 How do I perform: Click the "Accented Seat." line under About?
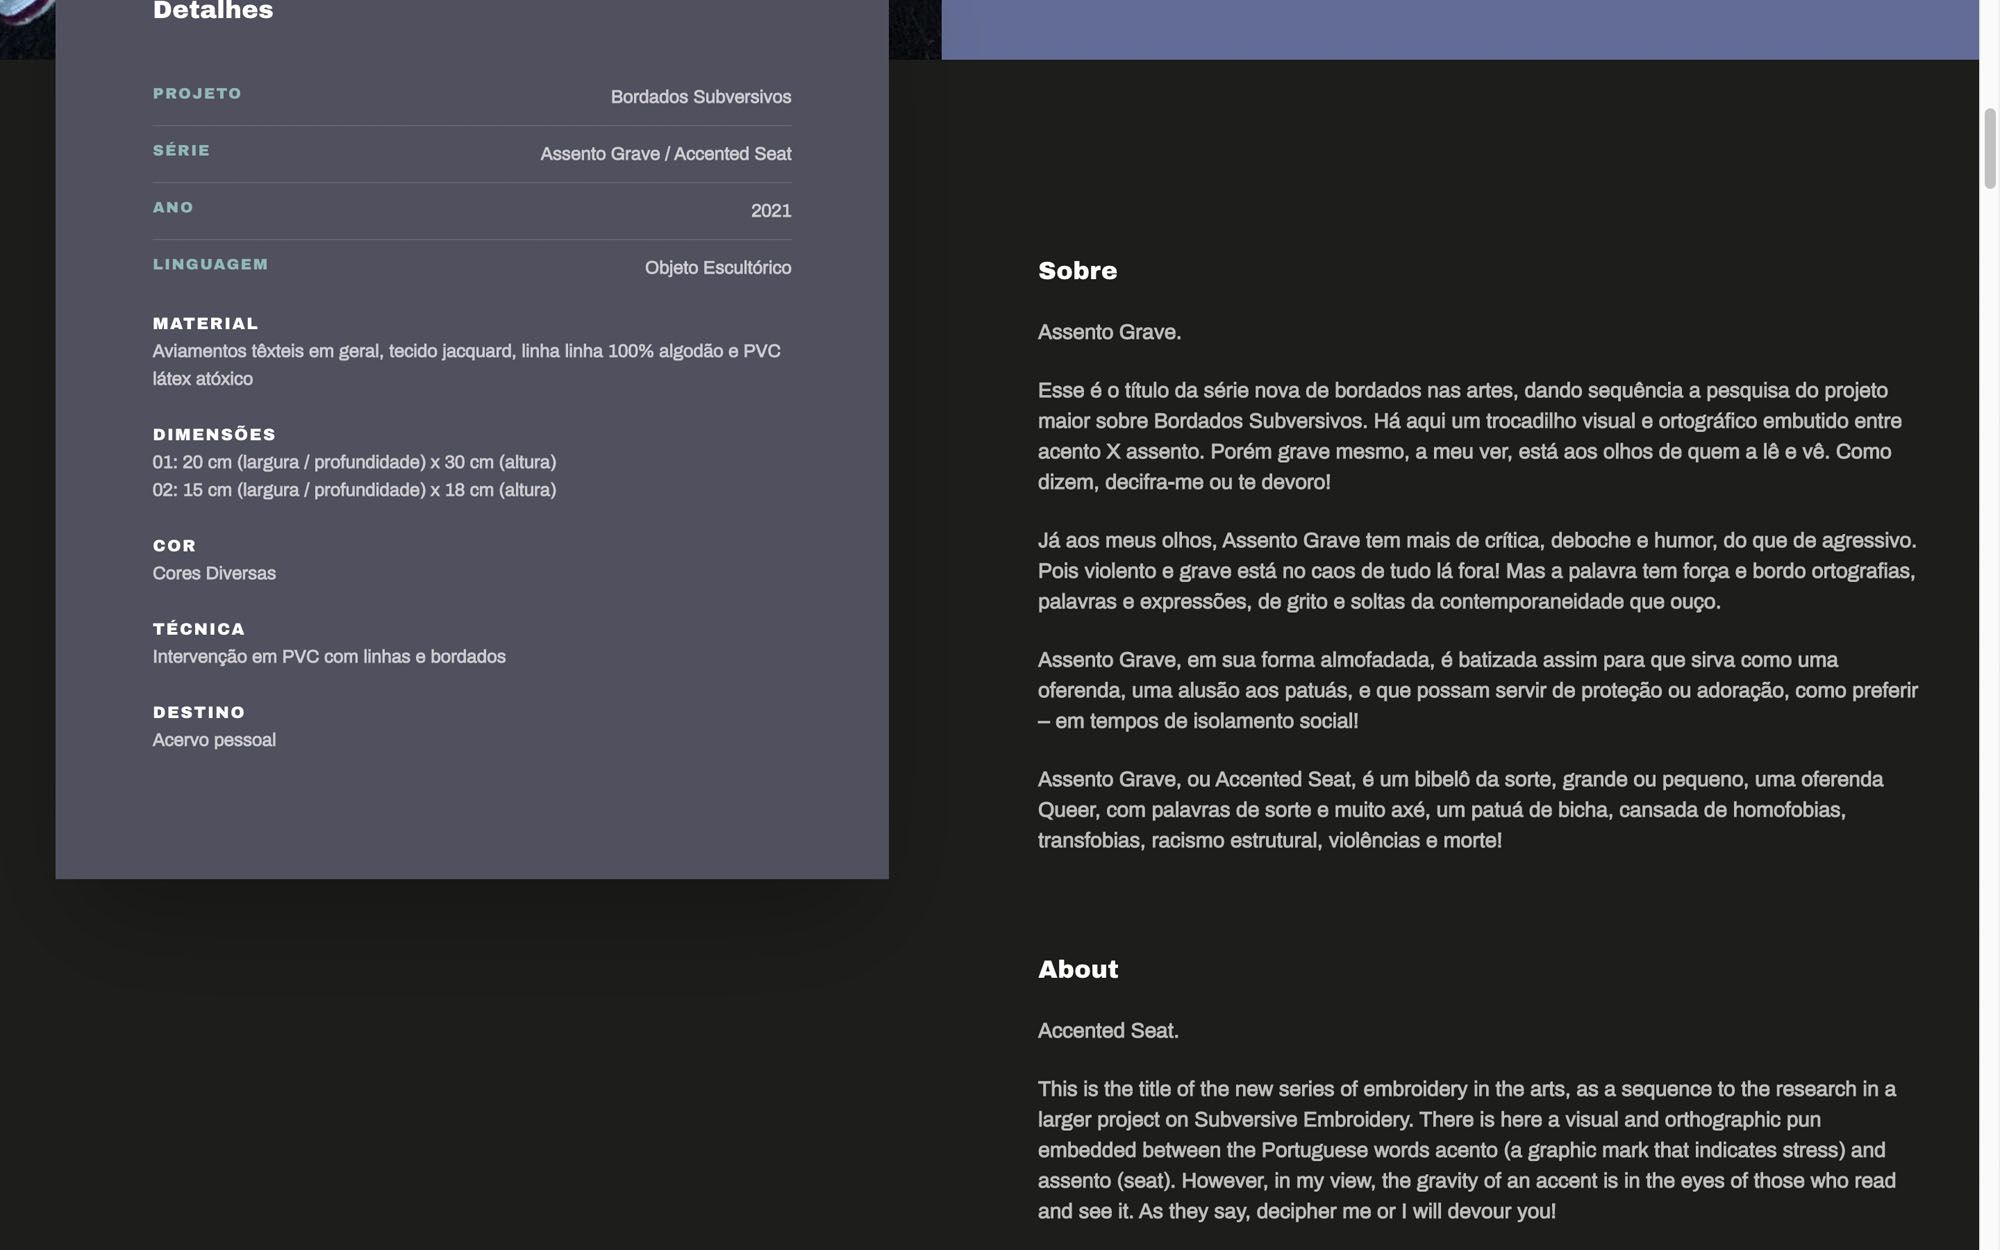[1108, 1031]
